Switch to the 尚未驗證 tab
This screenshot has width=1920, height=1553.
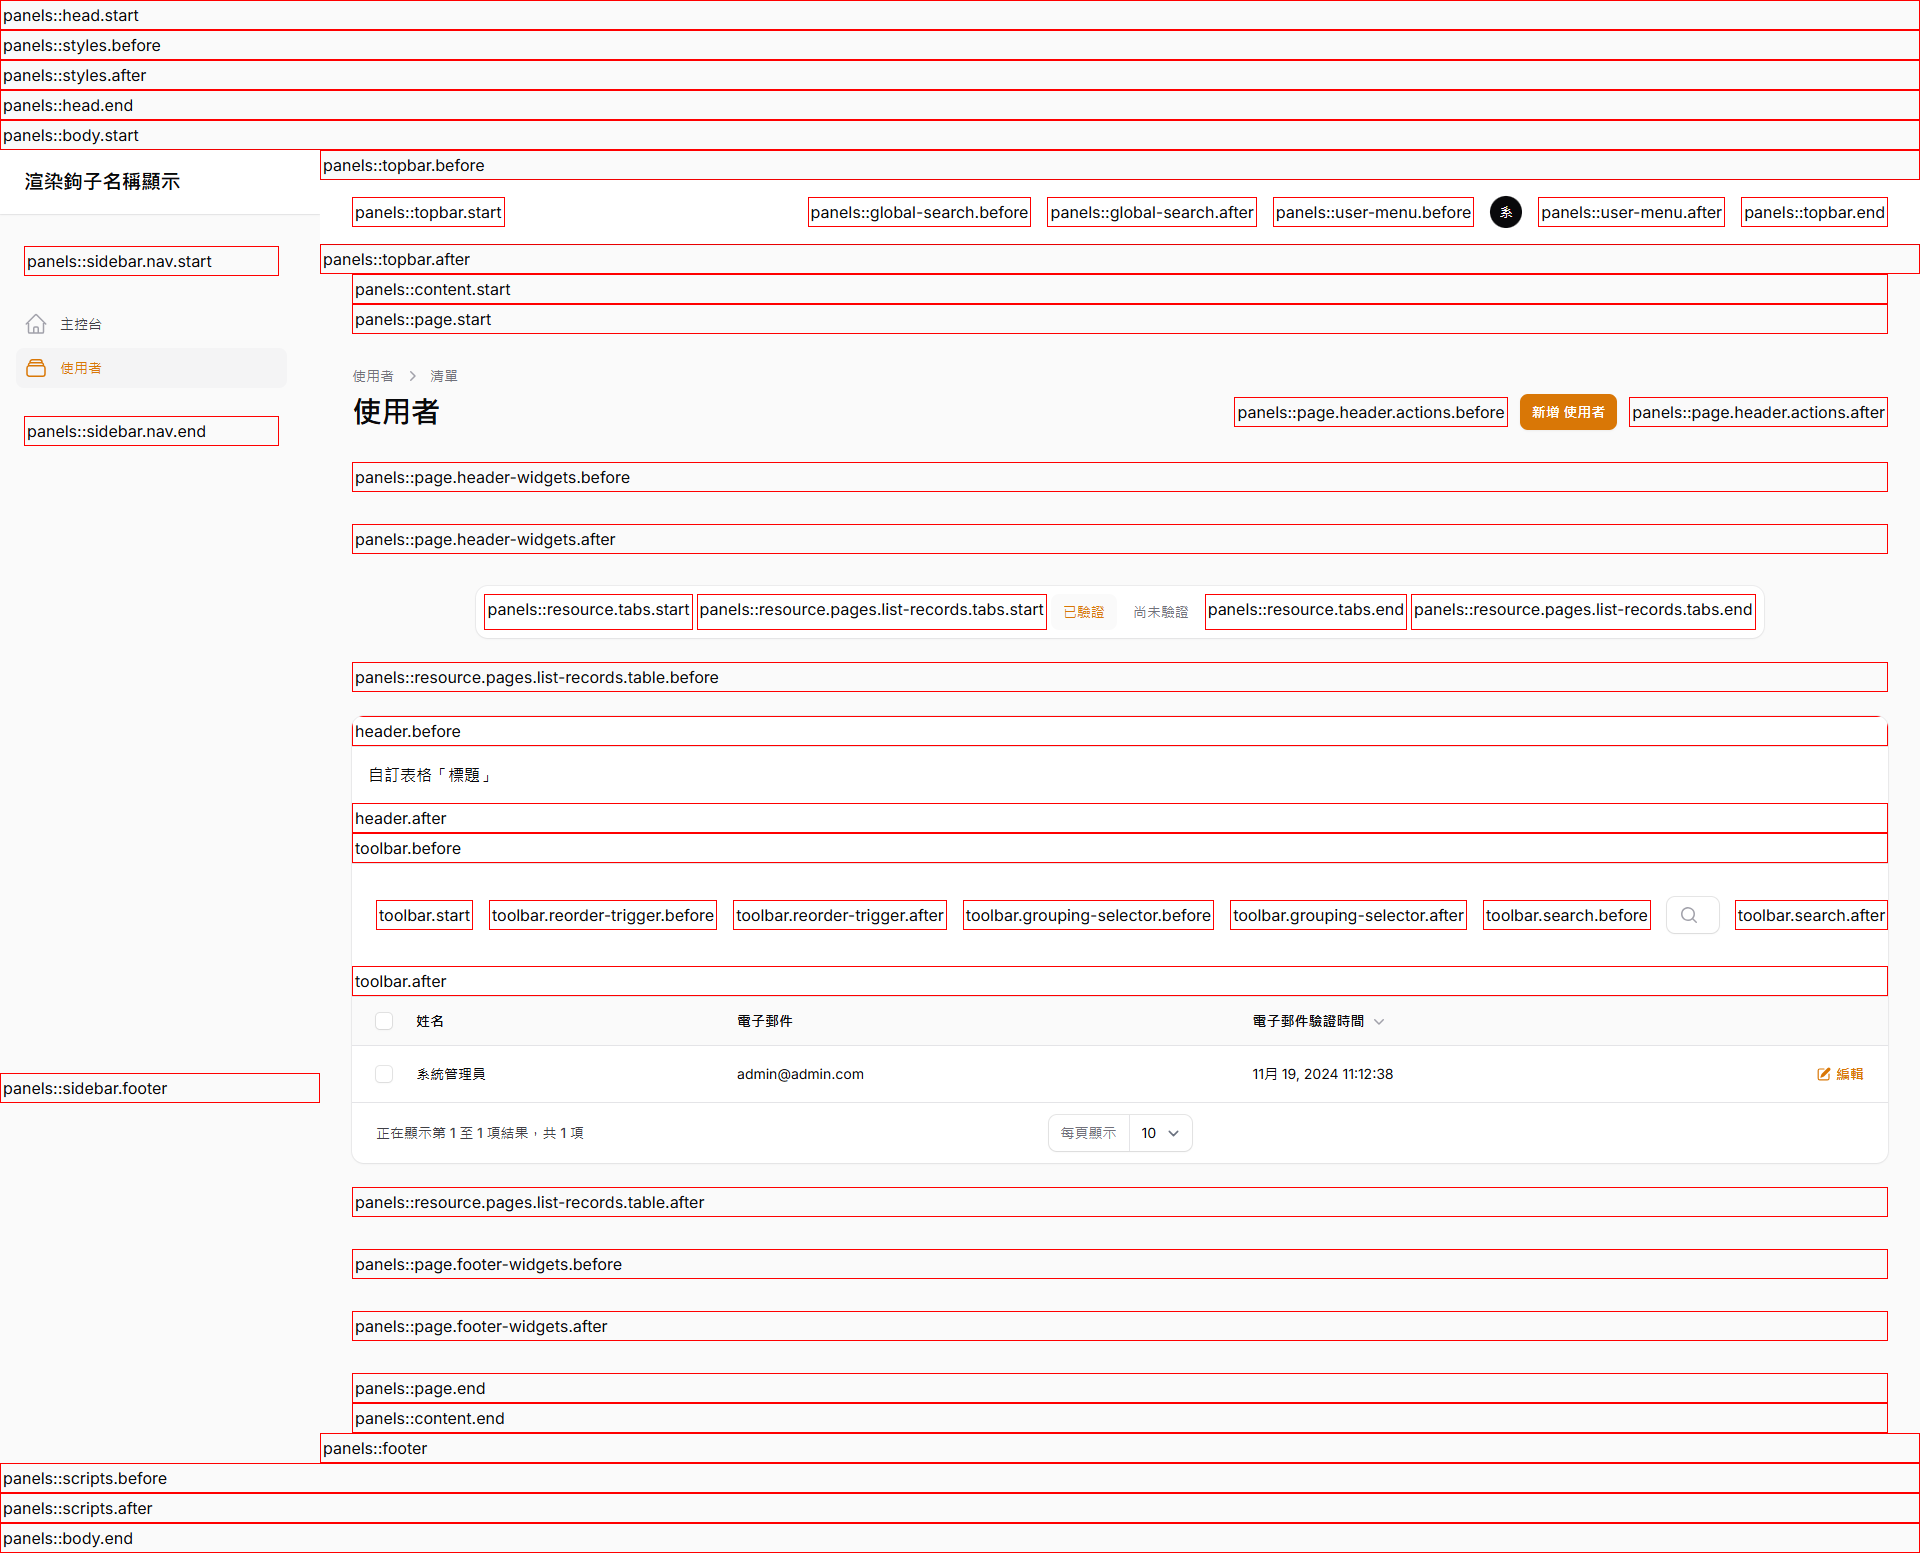(1161, 612)
